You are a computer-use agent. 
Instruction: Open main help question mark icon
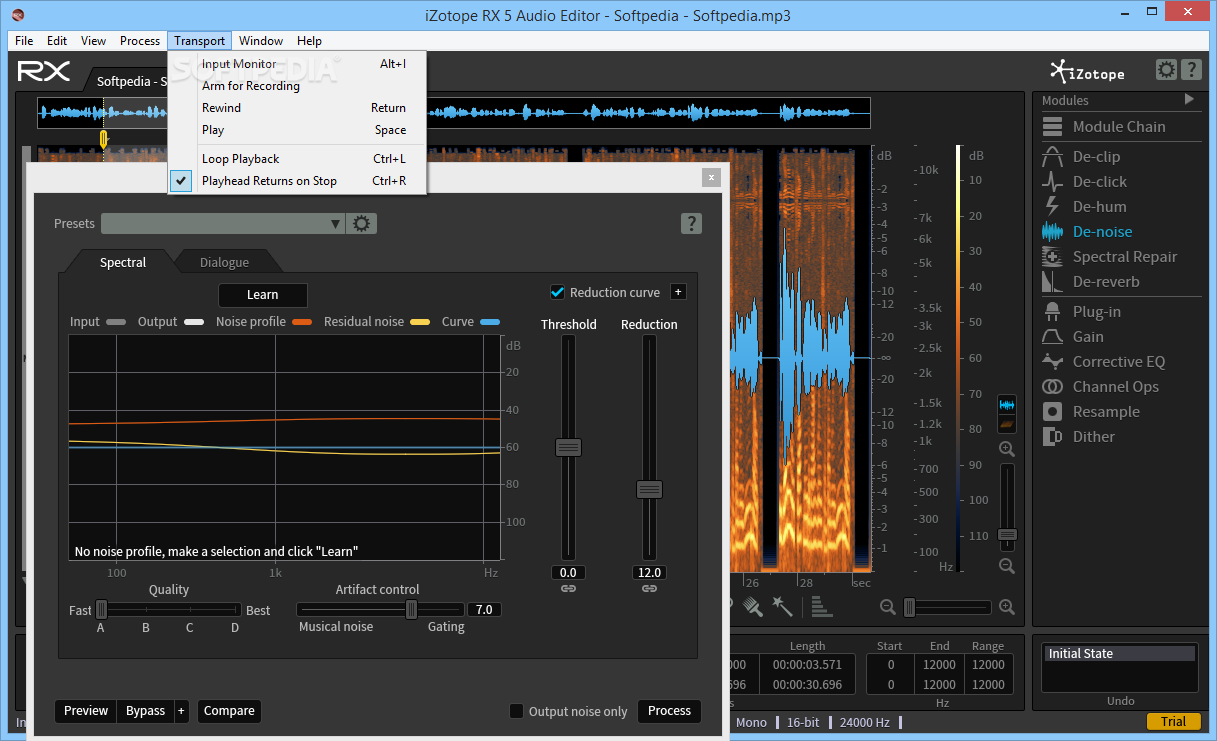click(1190, 70)
